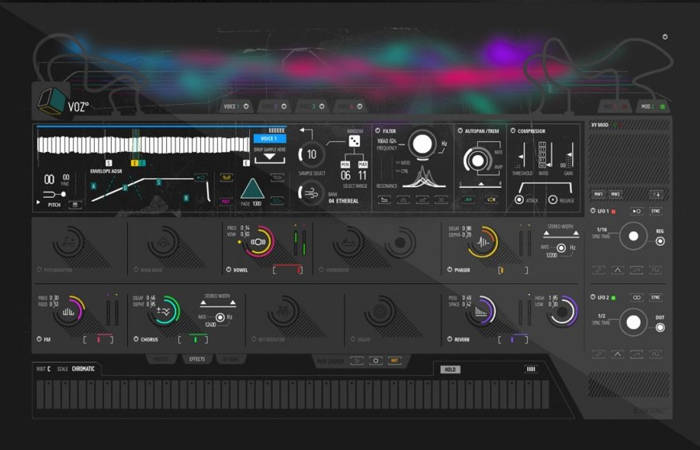Click the Phaser effect waveform knob
Screen dimensions: 700x450
point(483,241)
